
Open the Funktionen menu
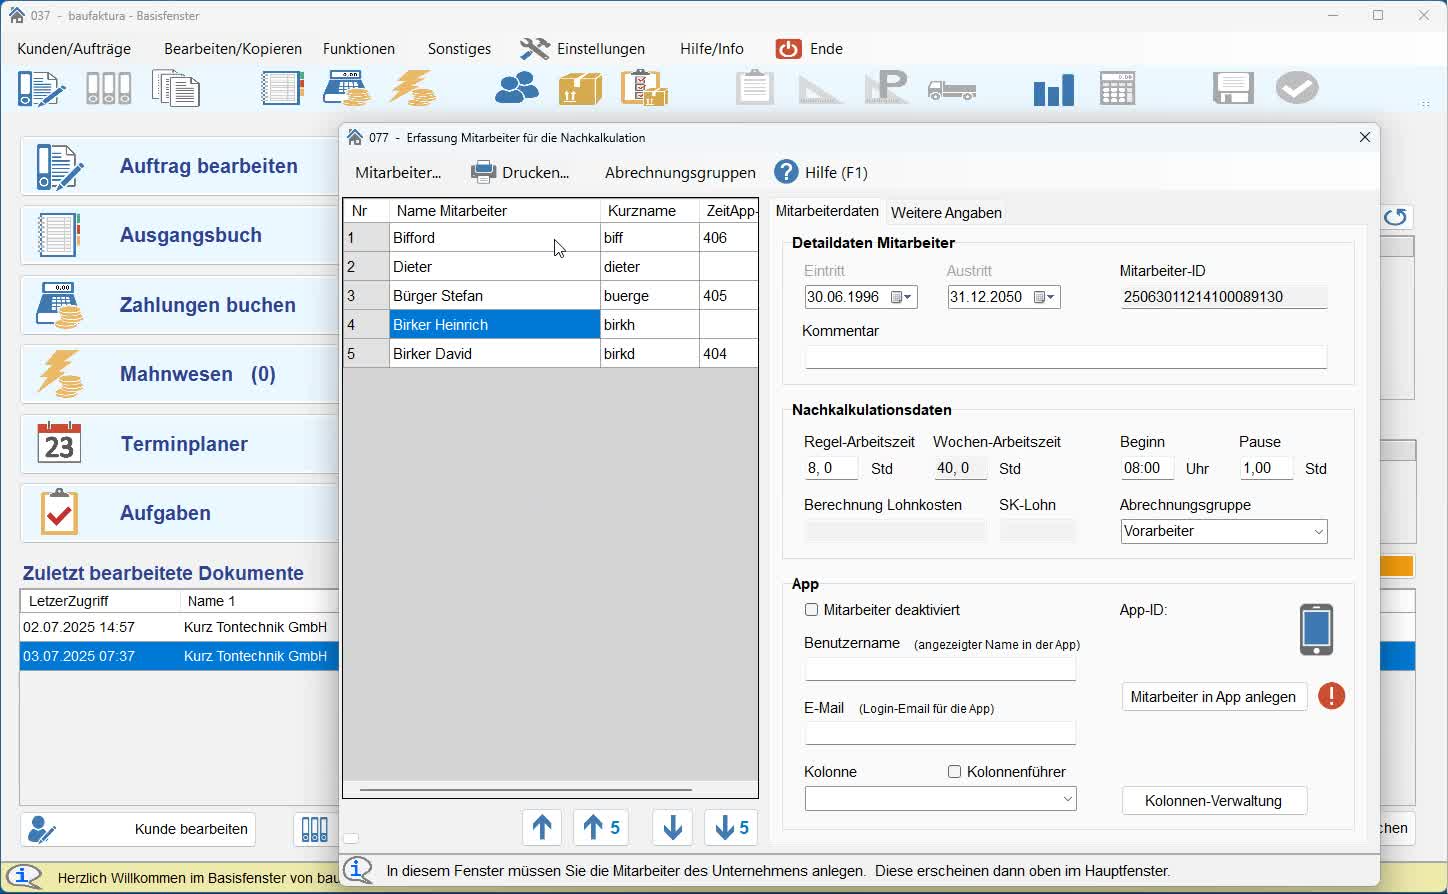tap(358, 49)
